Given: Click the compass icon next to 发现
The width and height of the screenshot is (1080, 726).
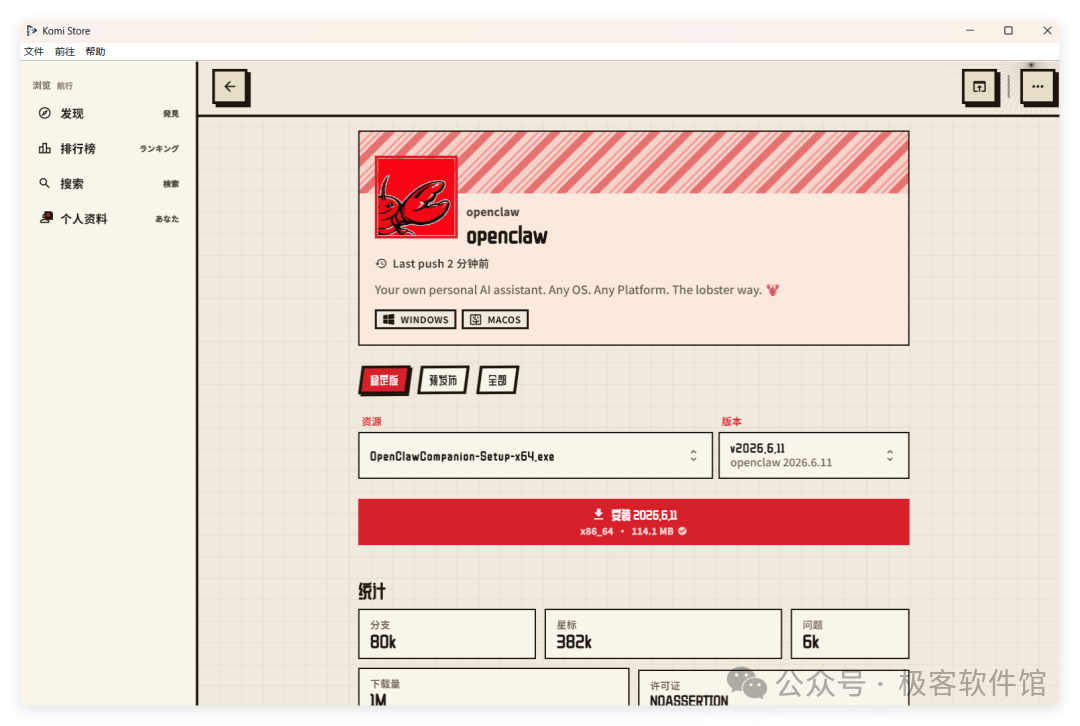Looking at the screenshot, I should point(45,113).
